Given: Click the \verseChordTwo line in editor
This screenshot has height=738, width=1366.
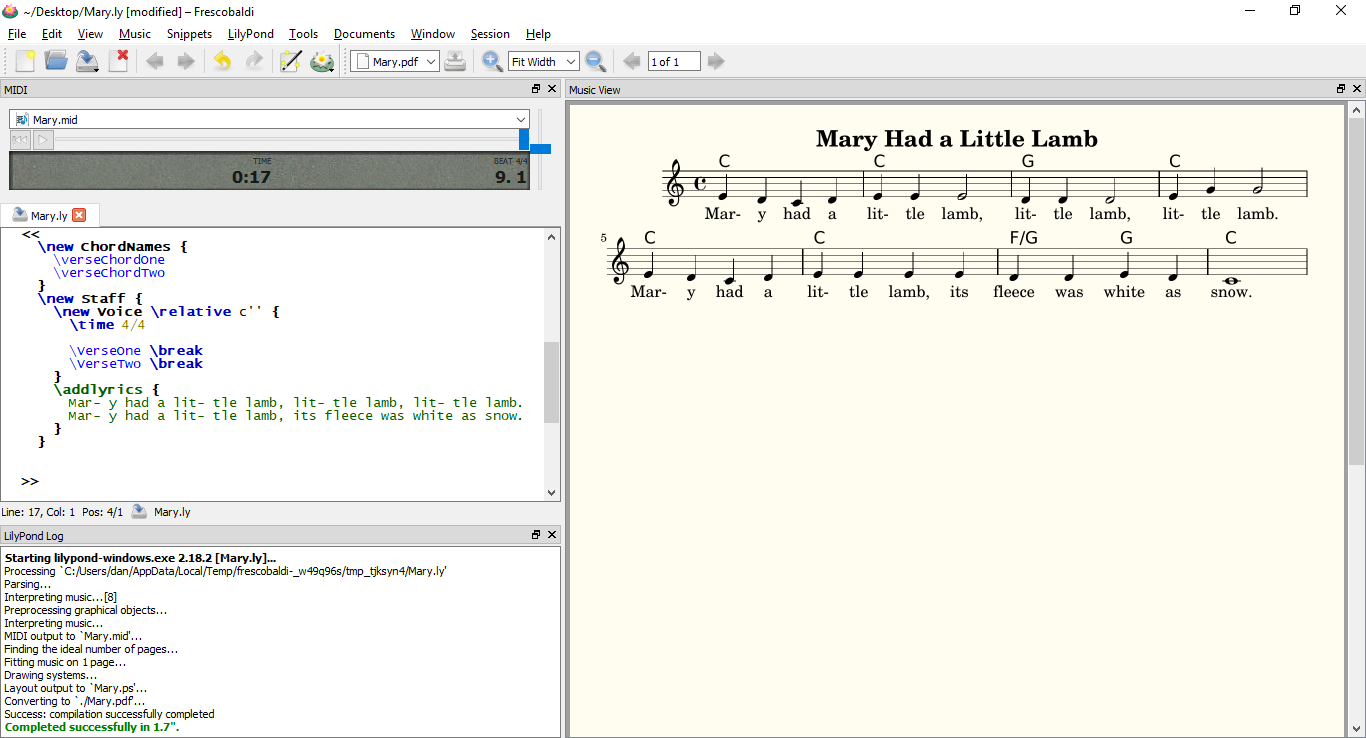Looking at the screenshot, I should 109,272.
